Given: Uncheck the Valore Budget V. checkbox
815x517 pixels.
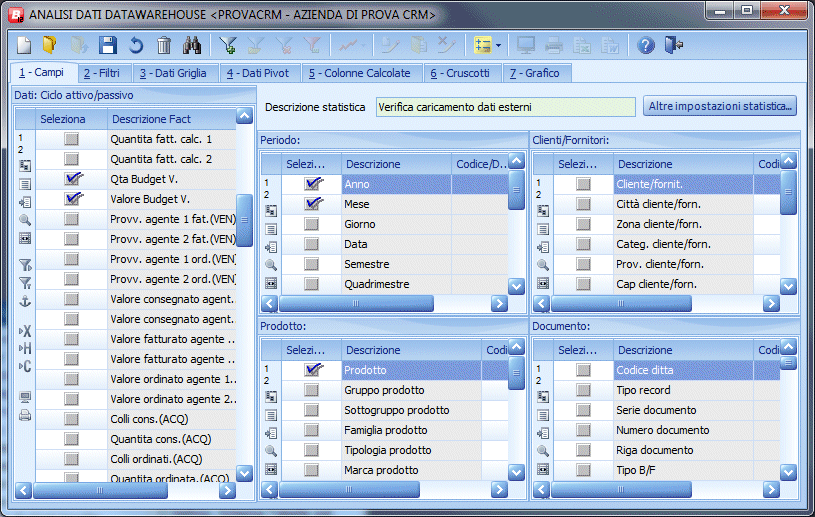Looking at the screenshot, I should [73, 198].
